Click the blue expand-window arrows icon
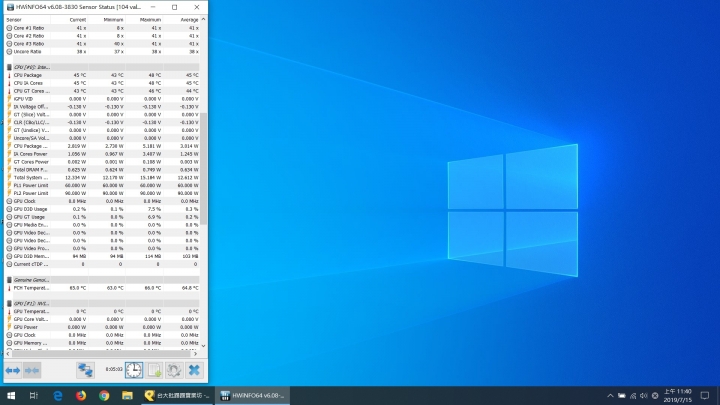 13,370
